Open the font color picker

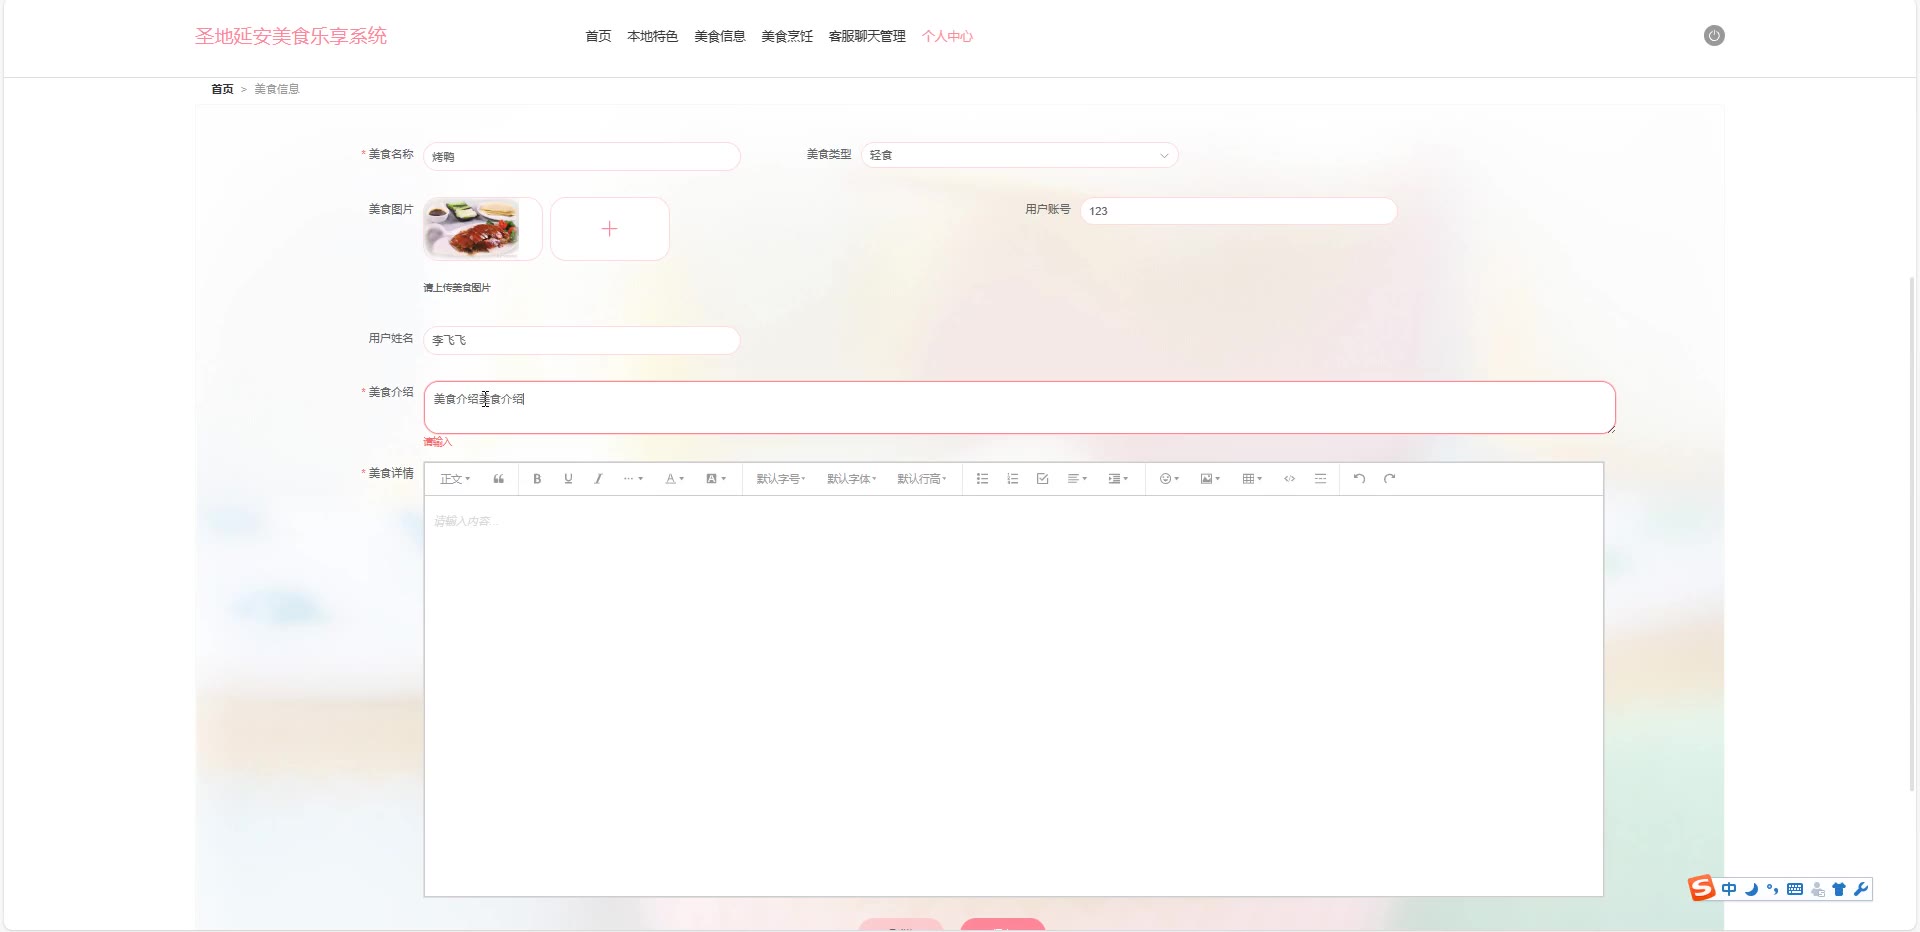point(675,479)
